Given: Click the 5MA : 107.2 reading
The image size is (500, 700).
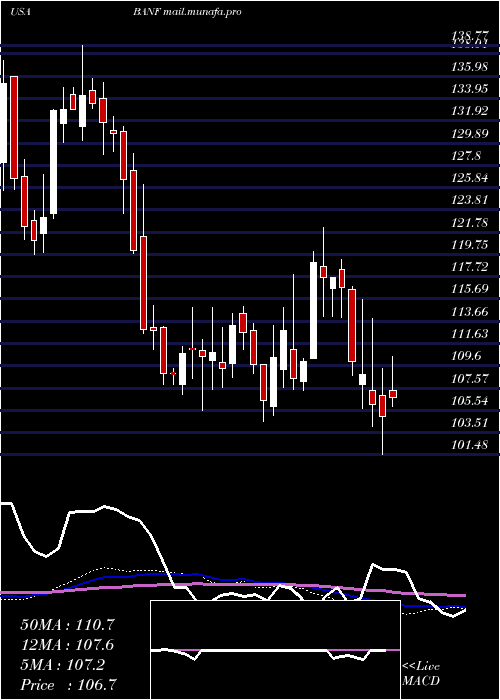Looking at the screenshot, I should click(62, 665).
